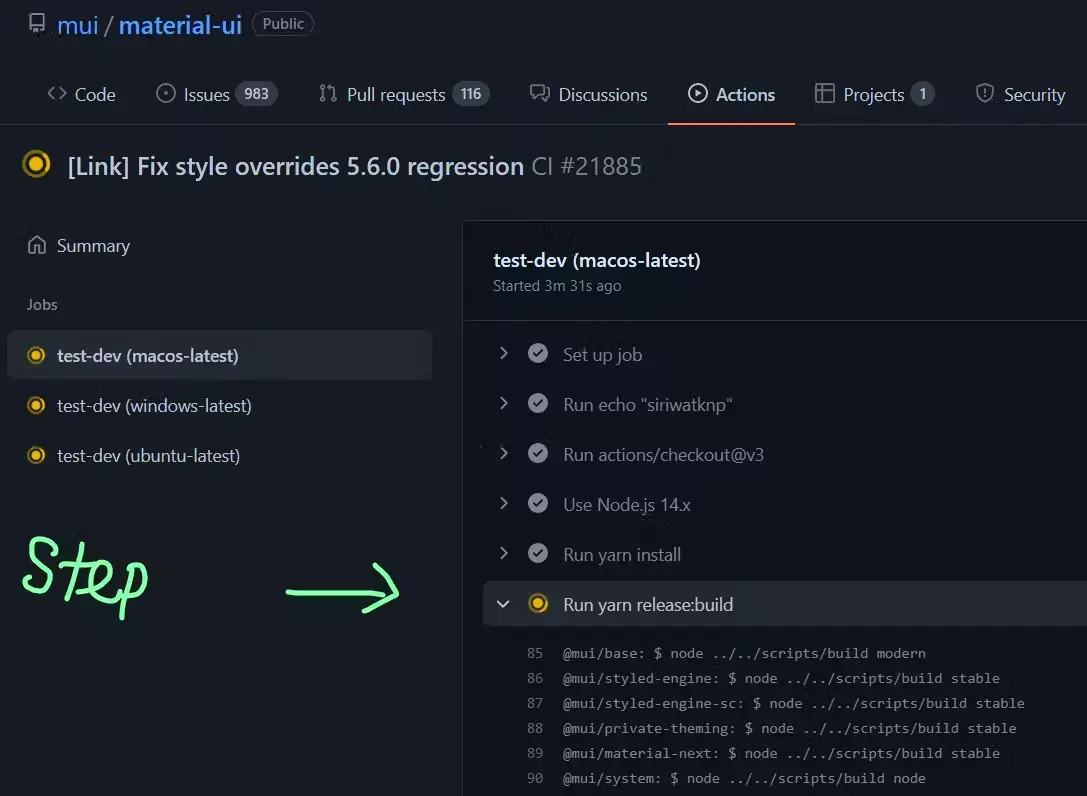Open the Issues tab with its circle icon
Image resolution: width=1087 pixels, height=796 pixels.
pos(165,94)
